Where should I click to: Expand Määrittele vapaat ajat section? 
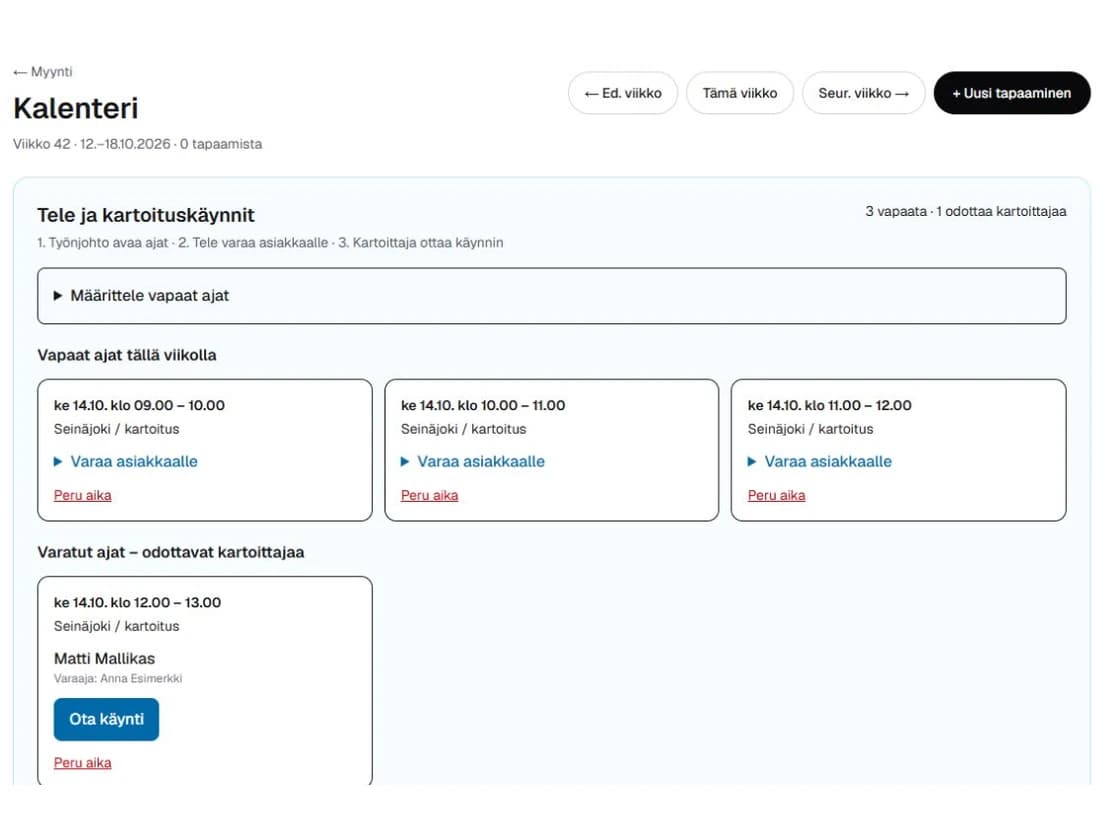551,296
